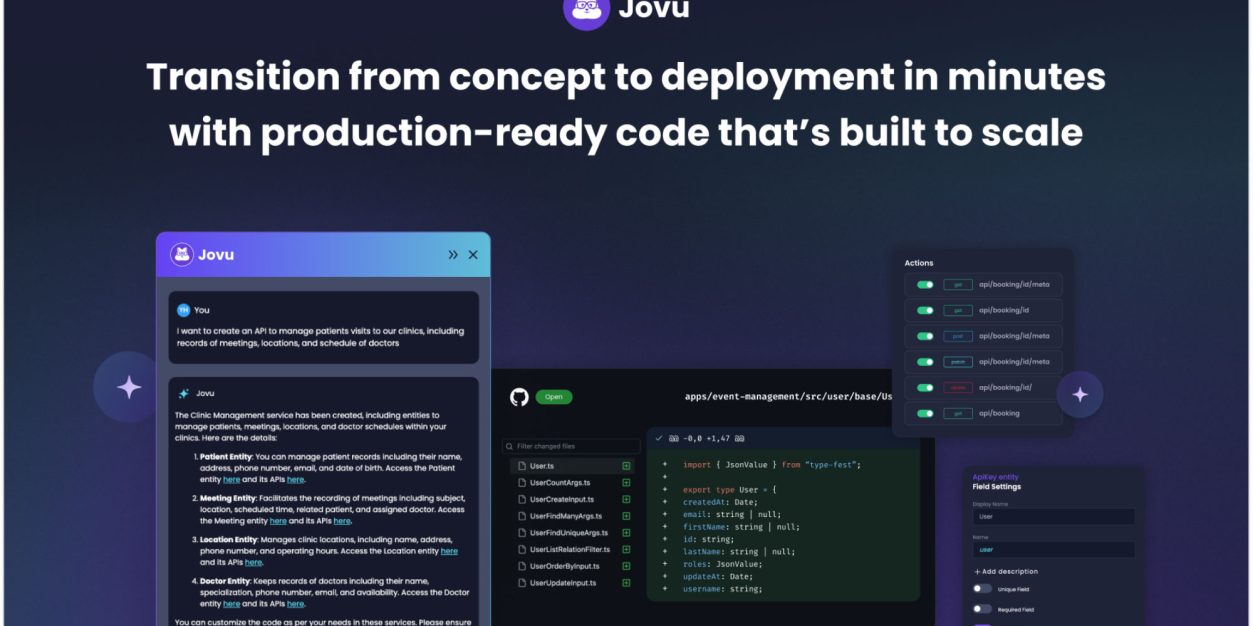
Task: Click the green Open status button
Action: [554, 397]
